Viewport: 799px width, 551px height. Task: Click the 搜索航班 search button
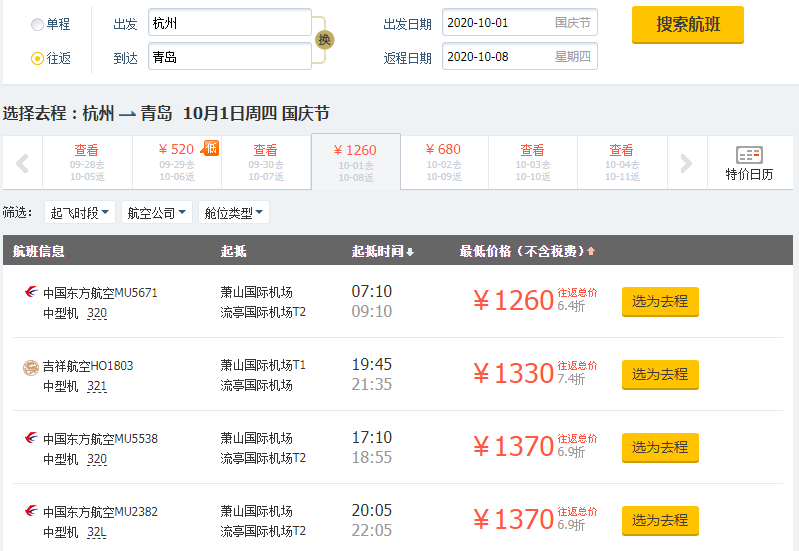(687, 25)
